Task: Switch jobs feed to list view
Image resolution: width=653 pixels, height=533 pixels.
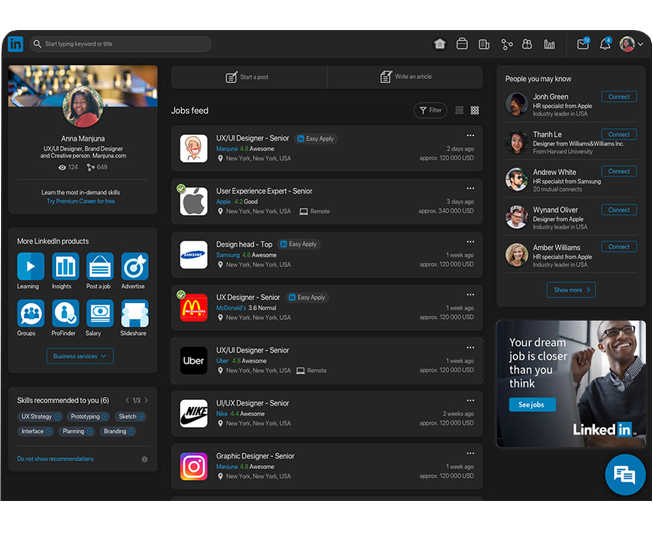Action: [x=459, y=110]
